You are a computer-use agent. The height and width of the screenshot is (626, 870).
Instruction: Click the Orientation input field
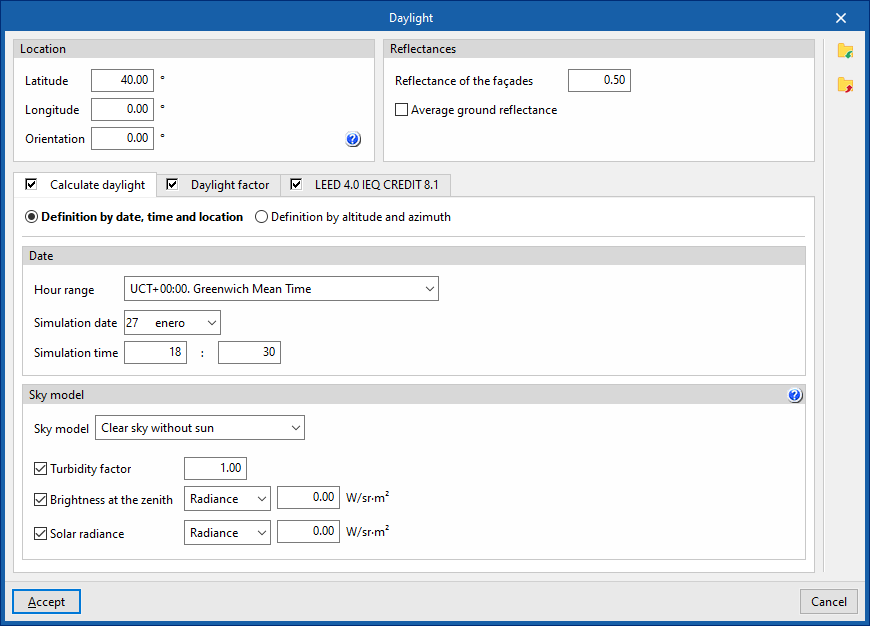pos(123,138)
